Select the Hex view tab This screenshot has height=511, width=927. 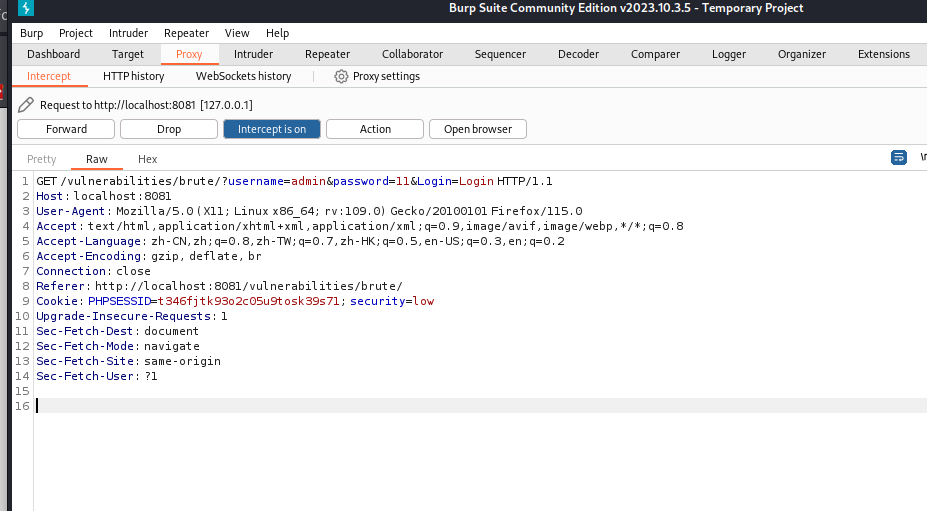(x=147, y=159)
